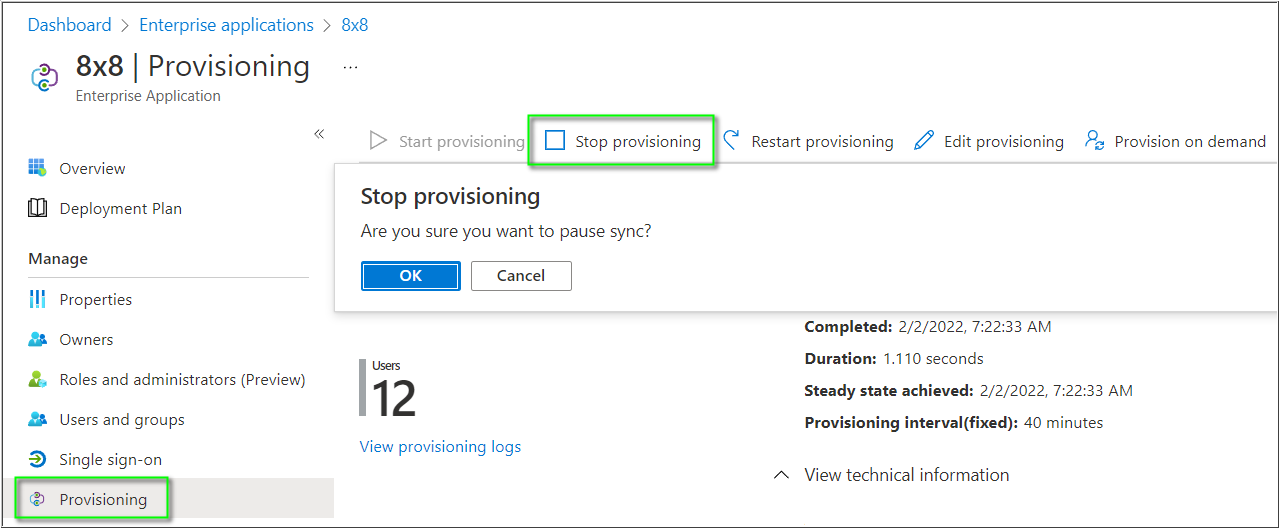The width and height of the screenshot is (1279, 528).
Task: Click the Enterprise Application subtitle
Action: tap(148, 96)
